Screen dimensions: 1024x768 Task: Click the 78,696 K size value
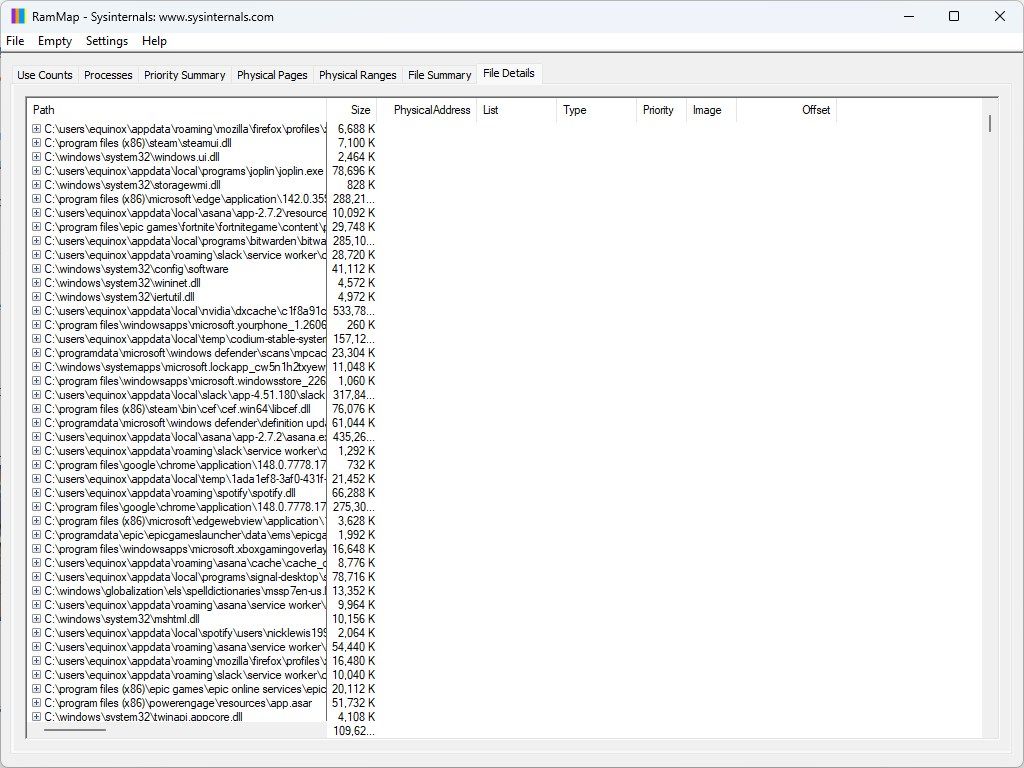pyautogui.click(x=353, y=171)
